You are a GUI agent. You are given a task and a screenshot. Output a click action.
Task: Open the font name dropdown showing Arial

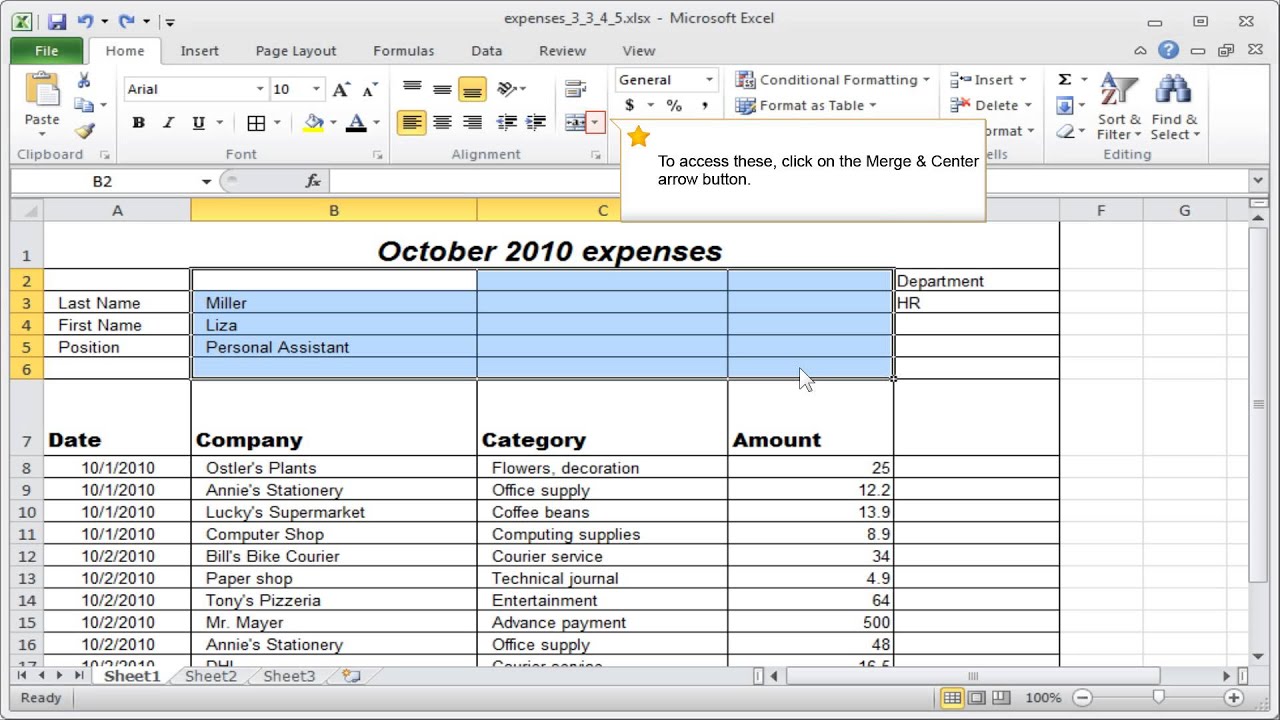[x=260, y=89]
